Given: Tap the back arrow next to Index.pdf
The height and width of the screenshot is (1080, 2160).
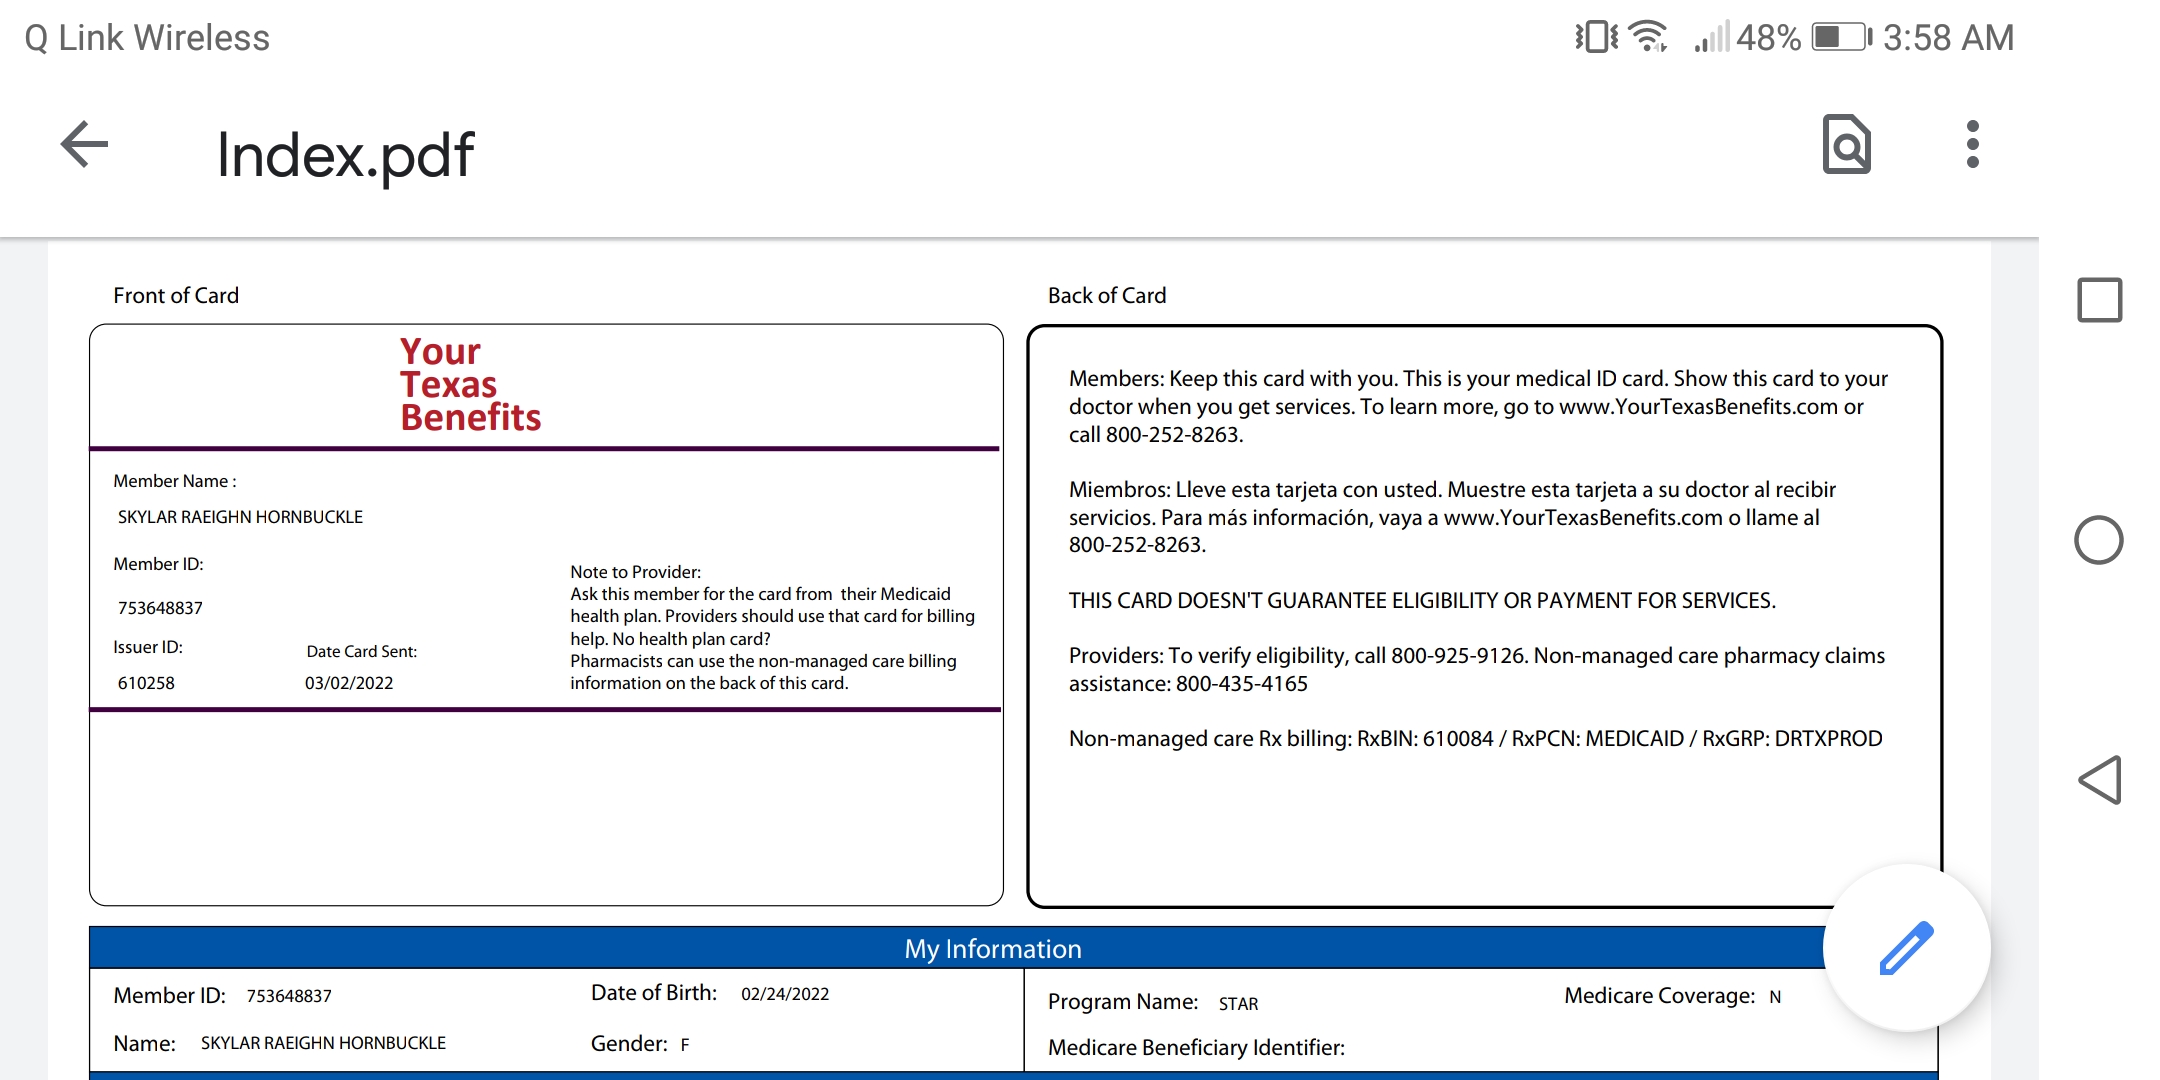Looking at the screenshot, I should (x=84, y=145).
